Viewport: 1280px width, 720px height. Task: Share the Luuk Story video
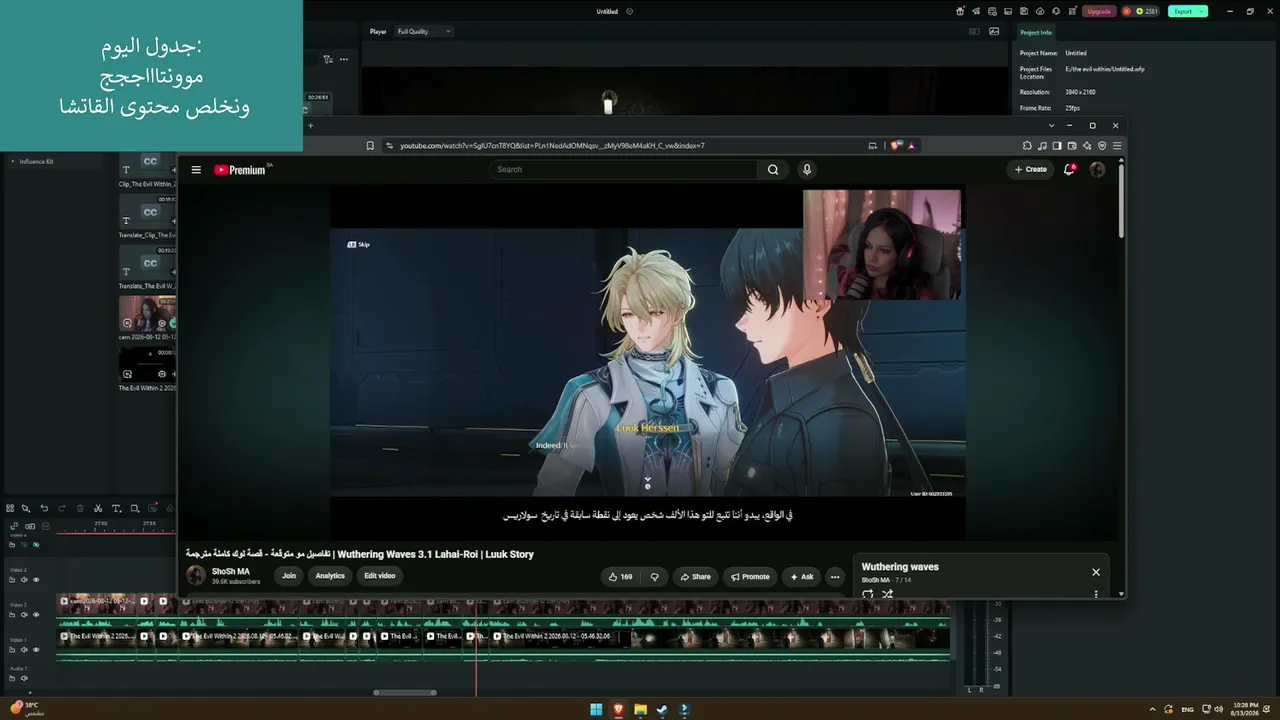pyautogui.click(x=695, y=576)
